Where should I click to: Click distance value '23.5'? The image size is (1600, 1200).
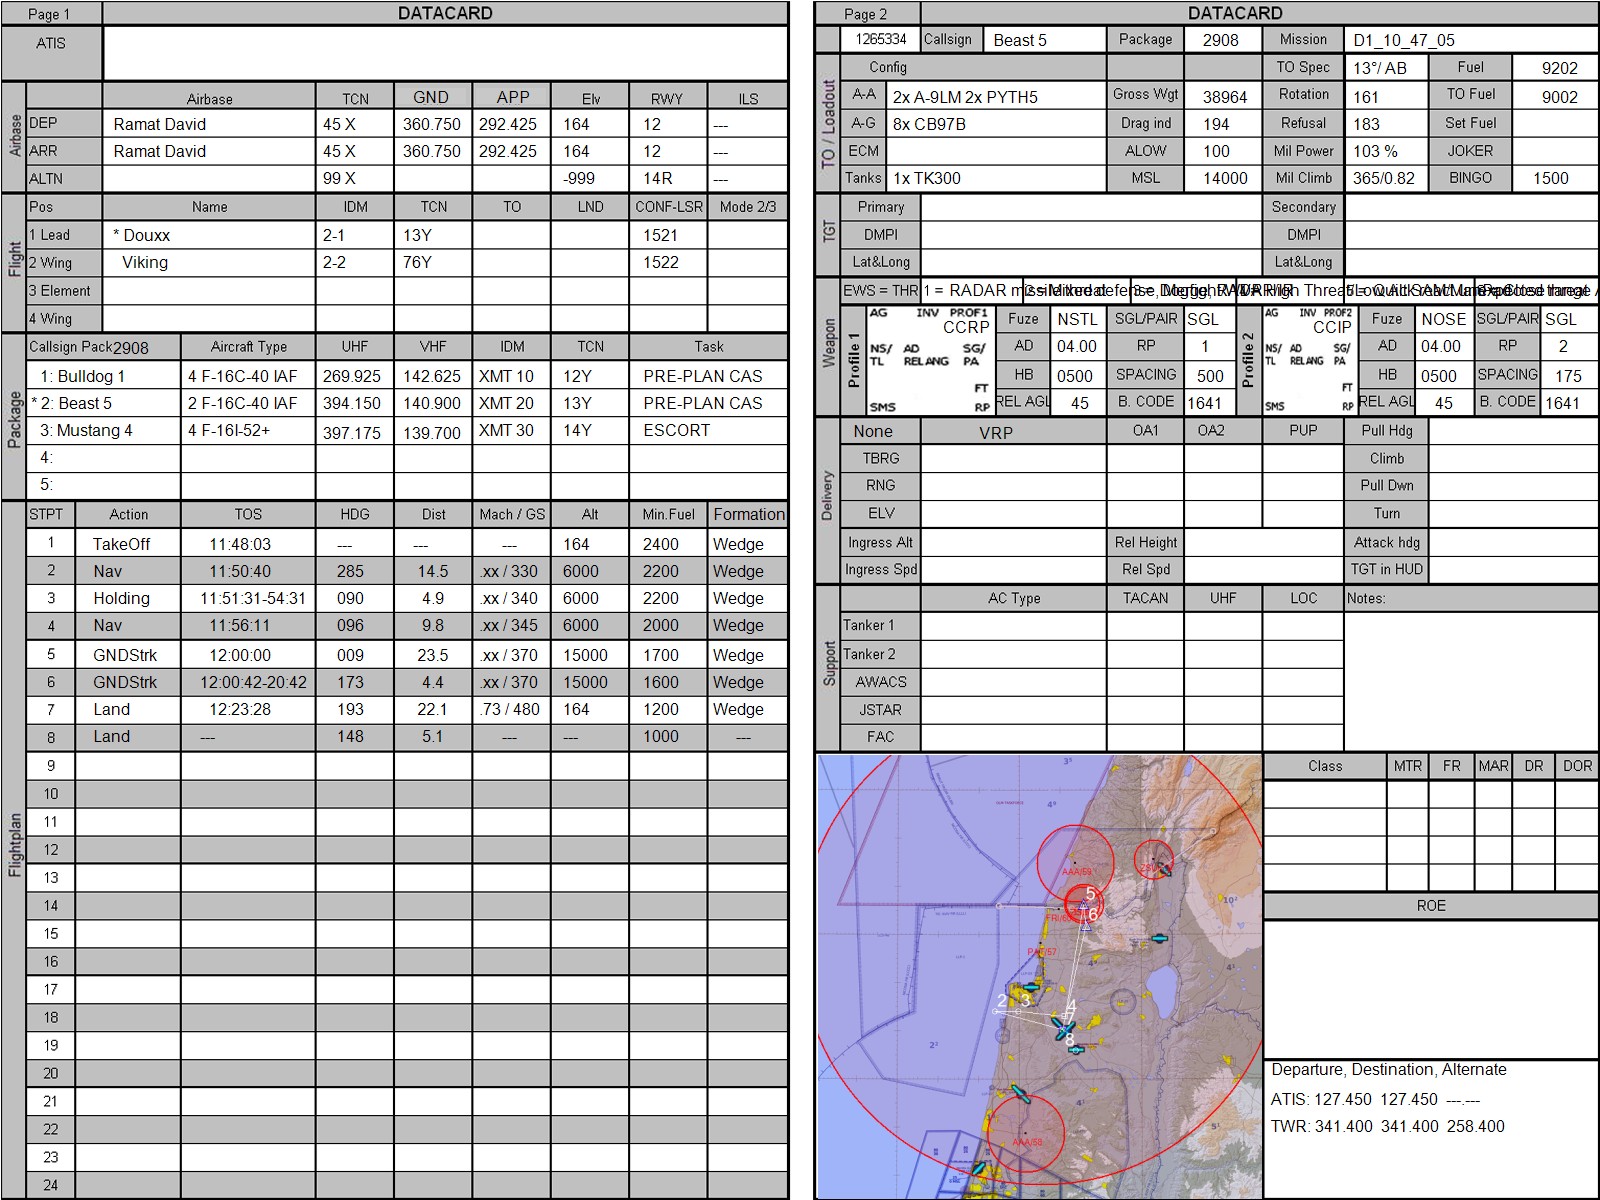pos(433,655)
